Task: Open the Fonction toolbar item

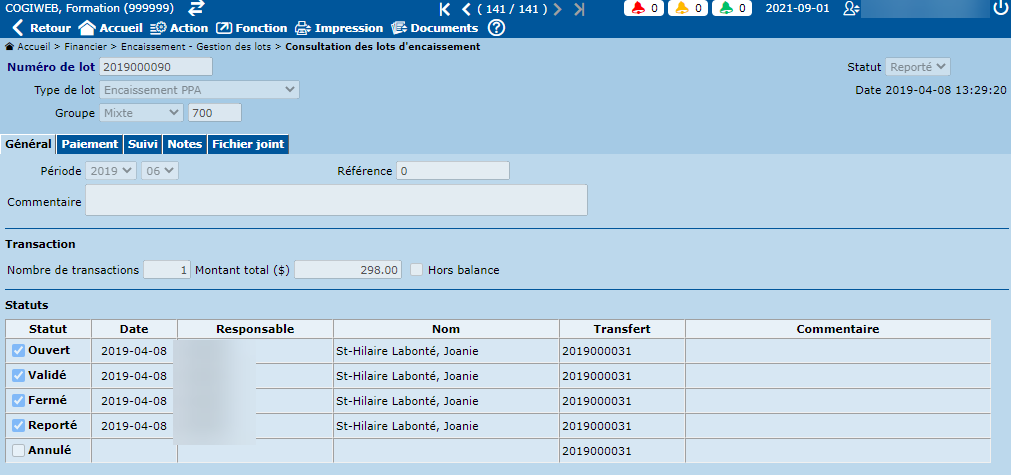Action: coord(225,28)
